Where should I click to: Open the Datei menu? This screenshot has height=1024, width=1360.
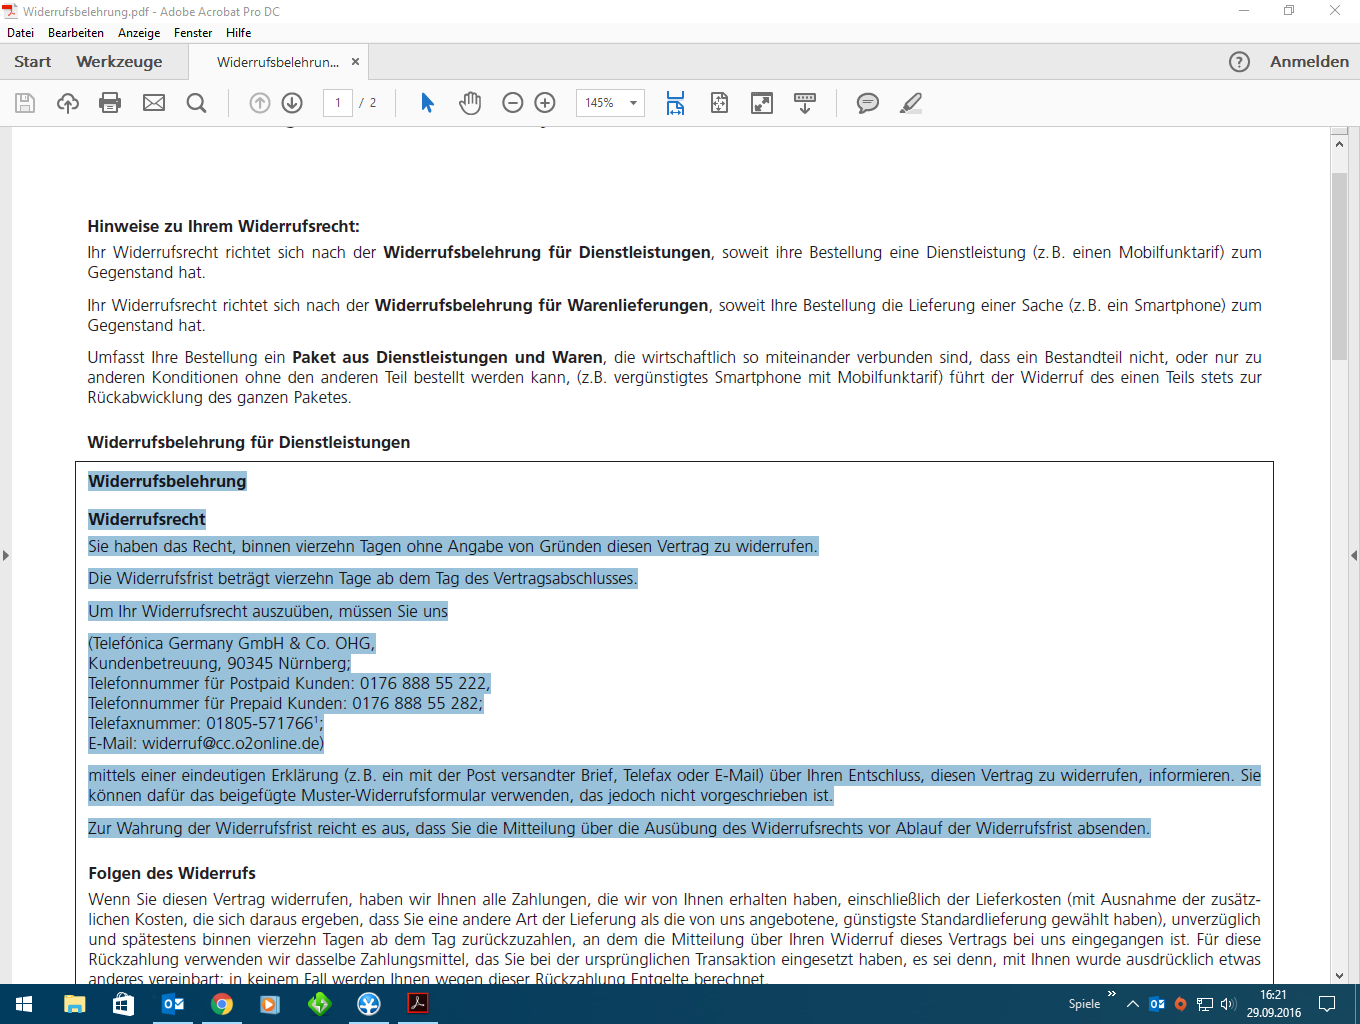tap(20, 33)
